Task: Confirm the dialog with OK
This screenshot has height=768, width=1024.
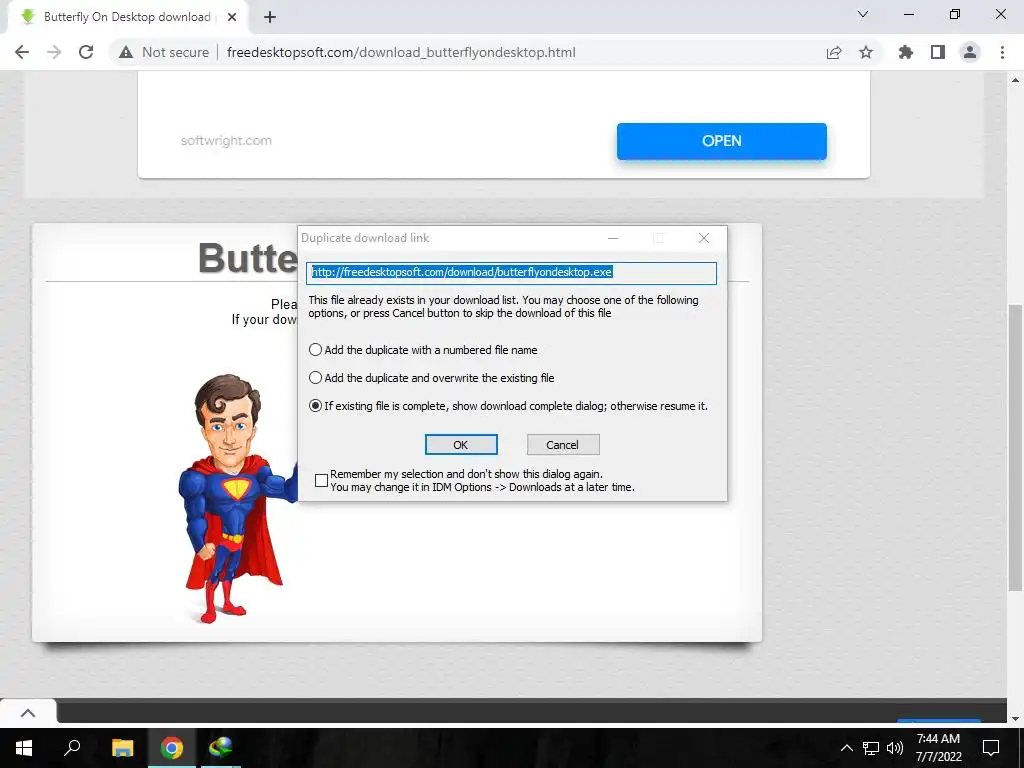Action: (x=461, y=445)
